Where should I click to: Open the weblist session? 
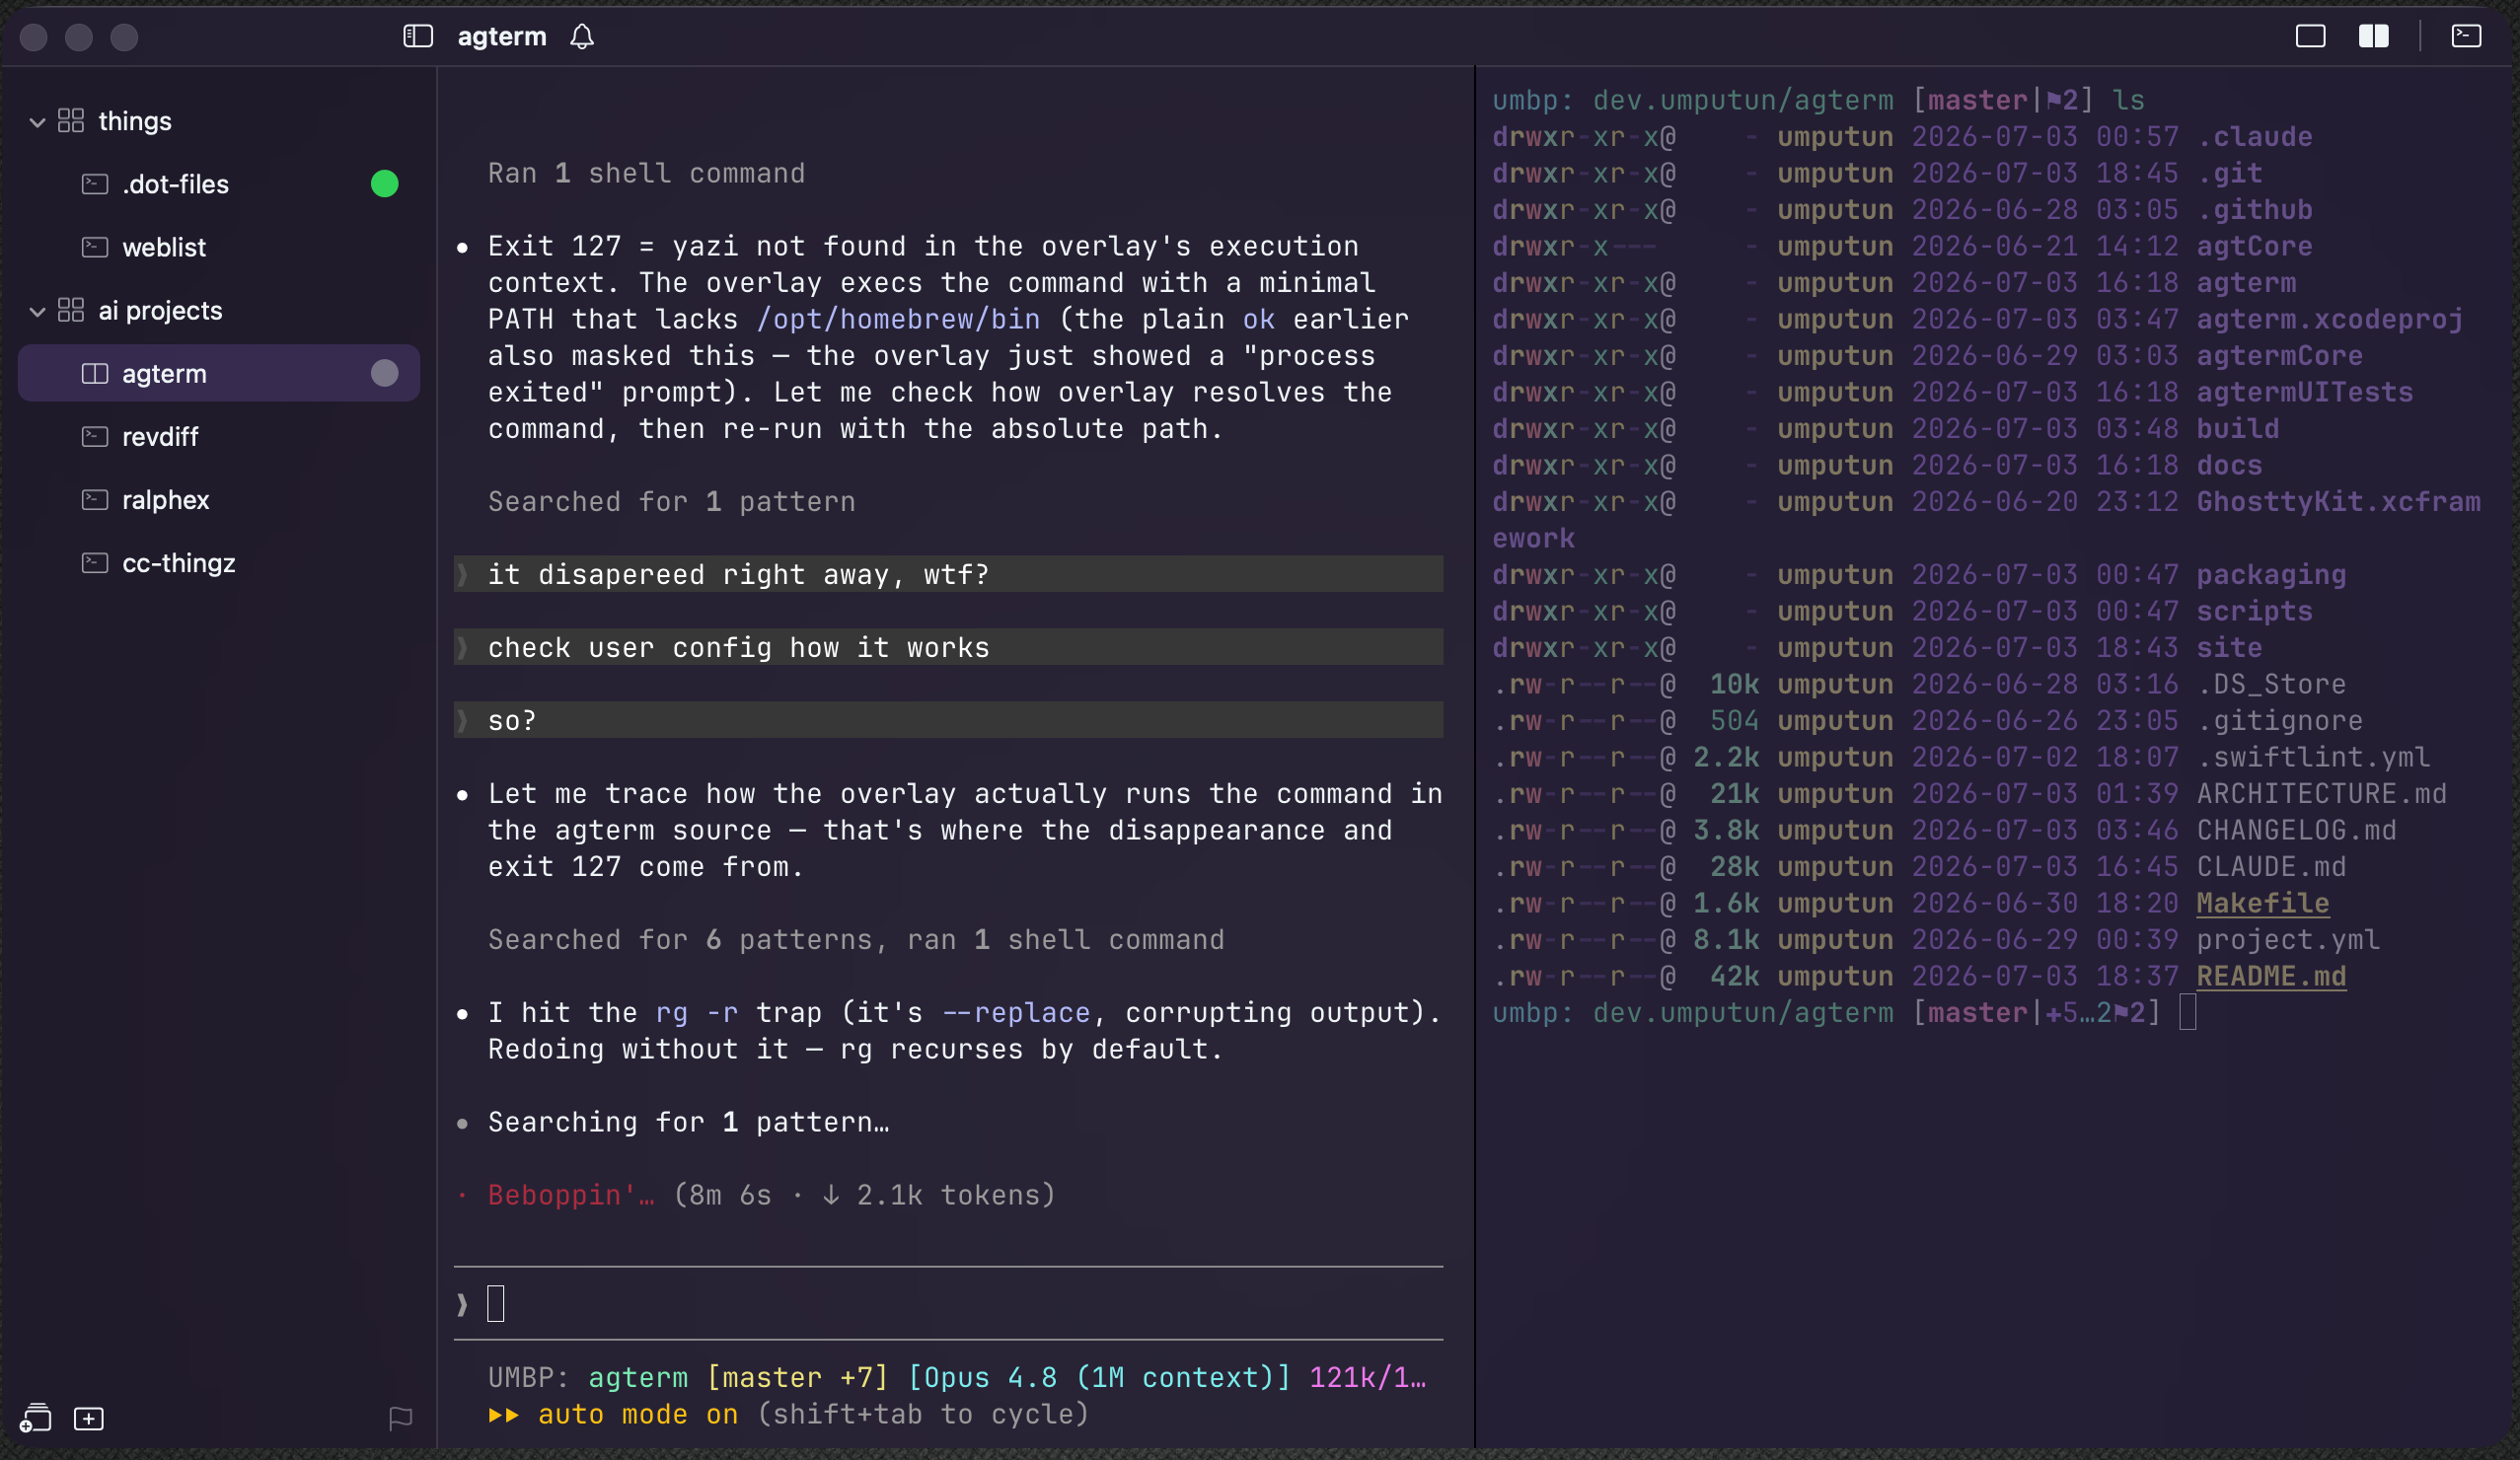(x=219, y=247)
